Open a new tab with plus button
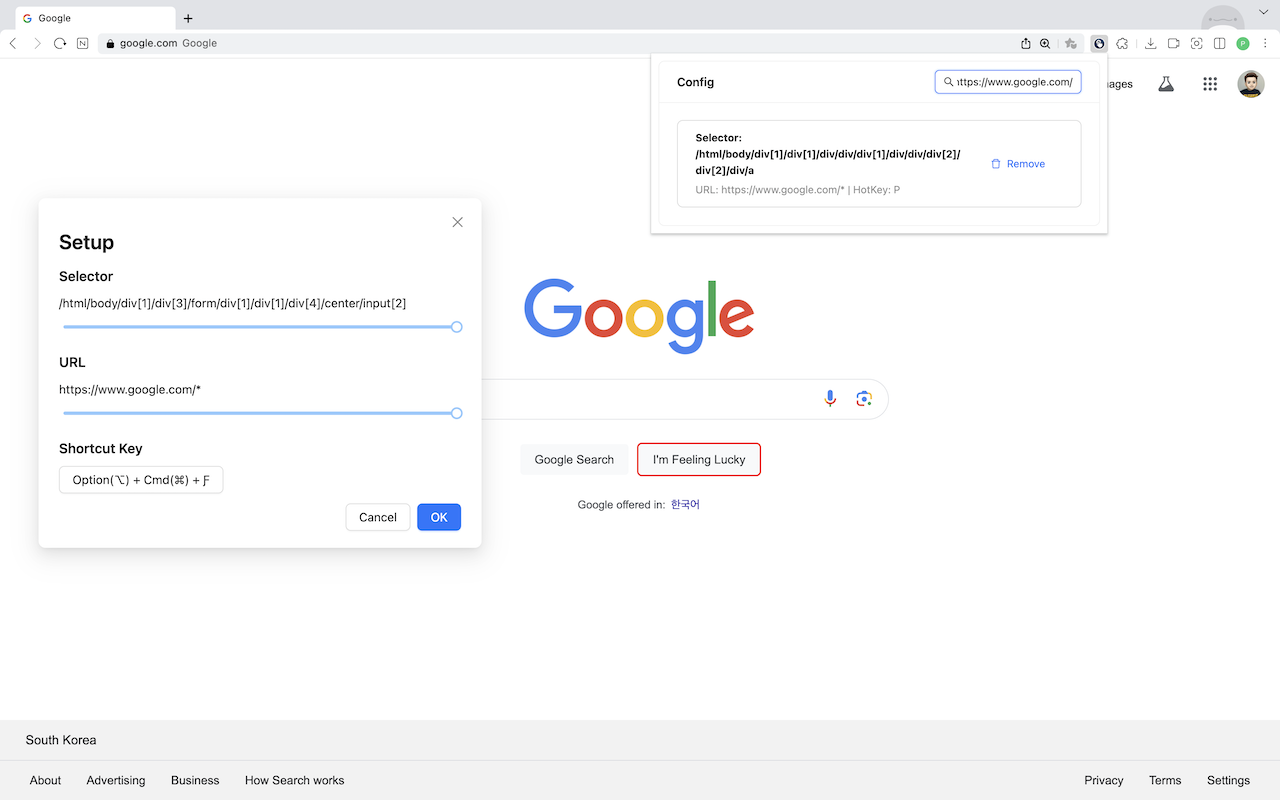Image resolution: width=1280 pixels, height=800 pixels. [x=188, y=18]
